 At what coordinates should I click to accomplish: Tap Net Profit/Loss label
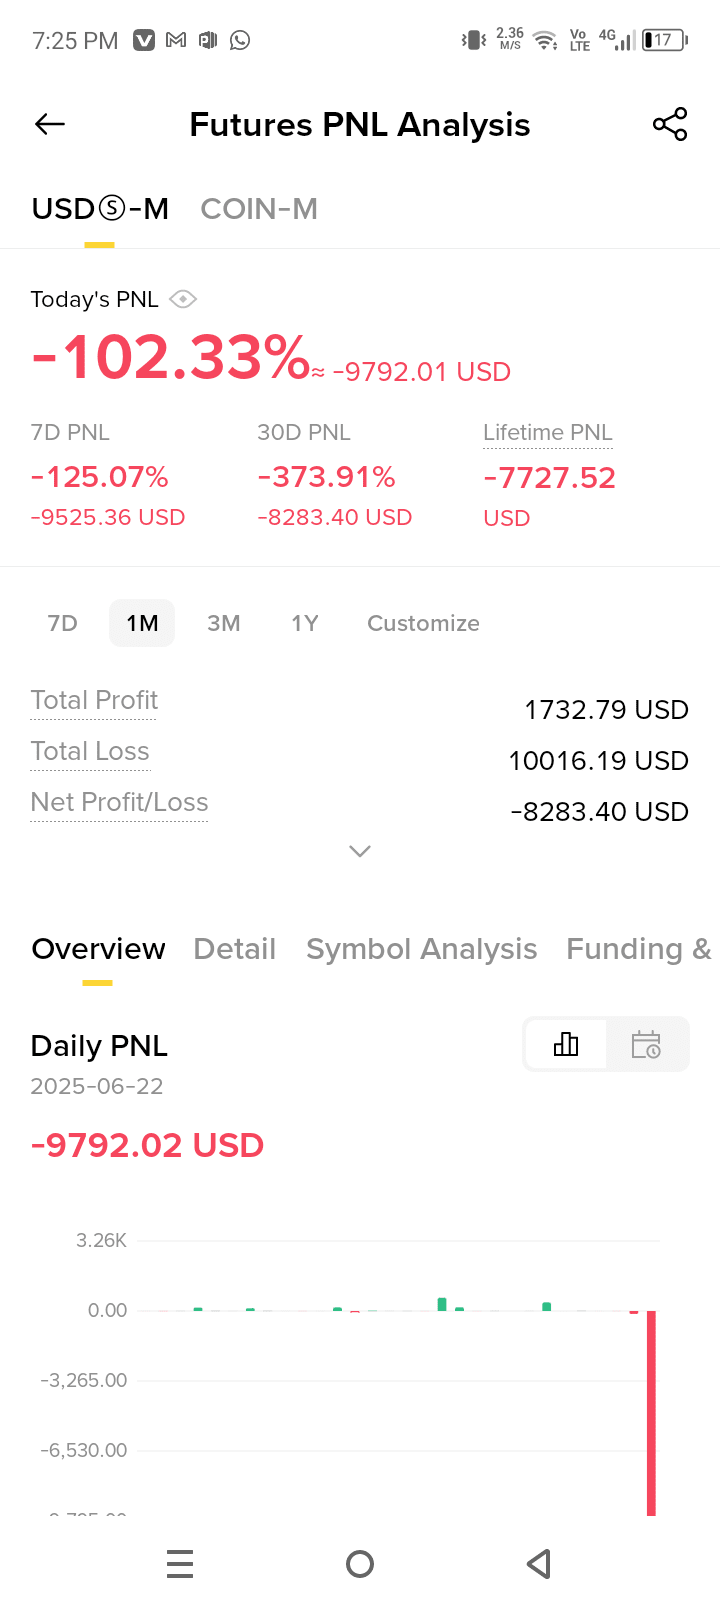[x=119, y=802]
